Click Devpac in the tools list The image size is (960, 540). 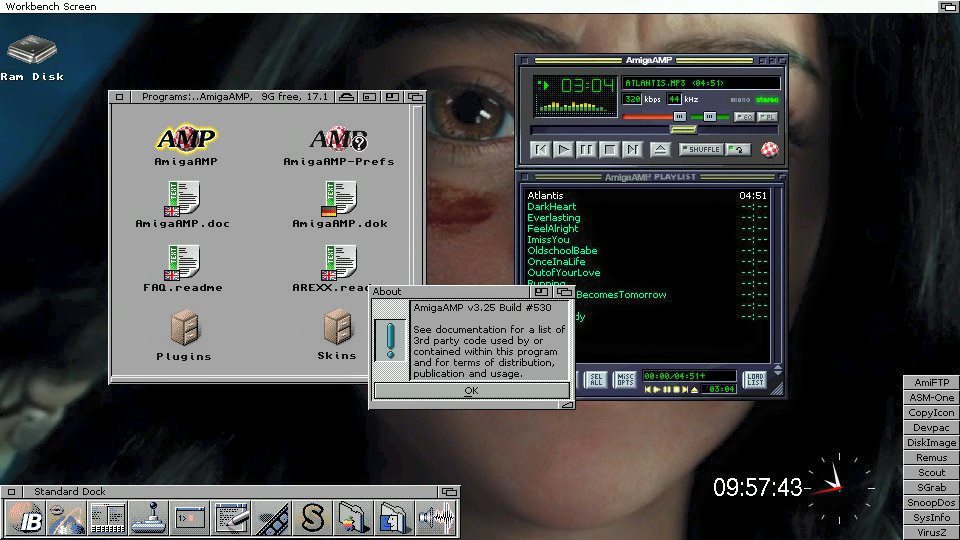point(931,427)
